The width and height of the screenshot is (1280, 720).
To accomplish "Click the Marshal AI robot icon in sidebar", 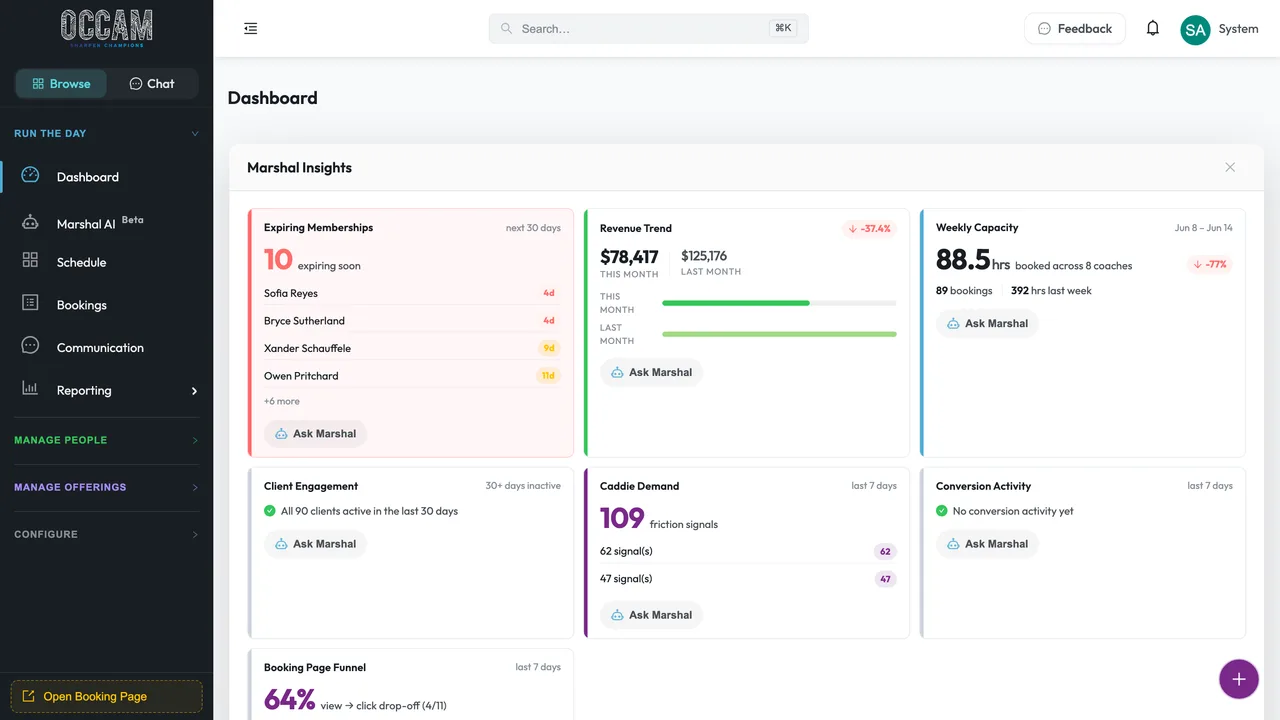I will tap(30, 222).
